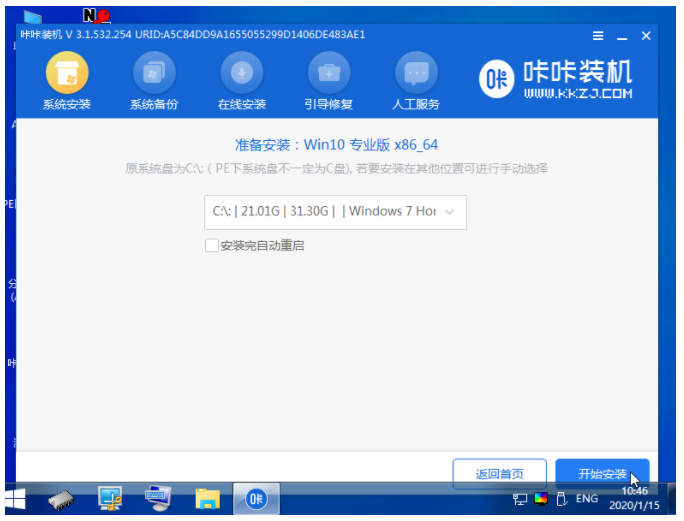The height and width of the screenshot is (521, 684).
Task: Minimize the 咔咔装机 window
Action: [622, 36]
